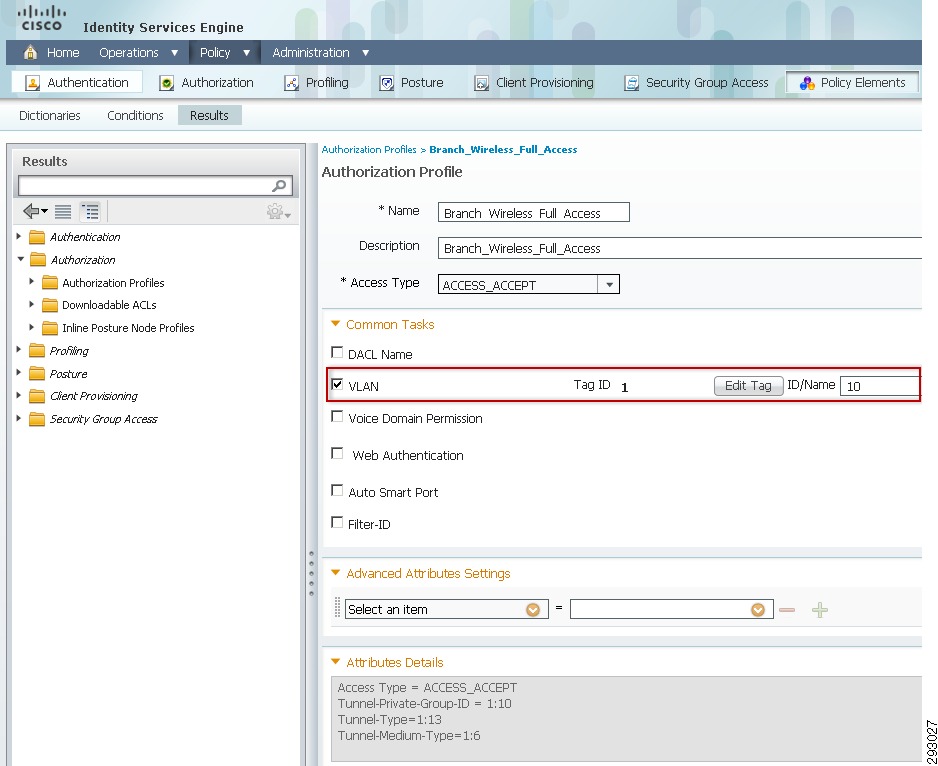This screenshot has width=938, height=766.
Task: Open the gear settings icon in Results panel
Action: click(278, 211)
